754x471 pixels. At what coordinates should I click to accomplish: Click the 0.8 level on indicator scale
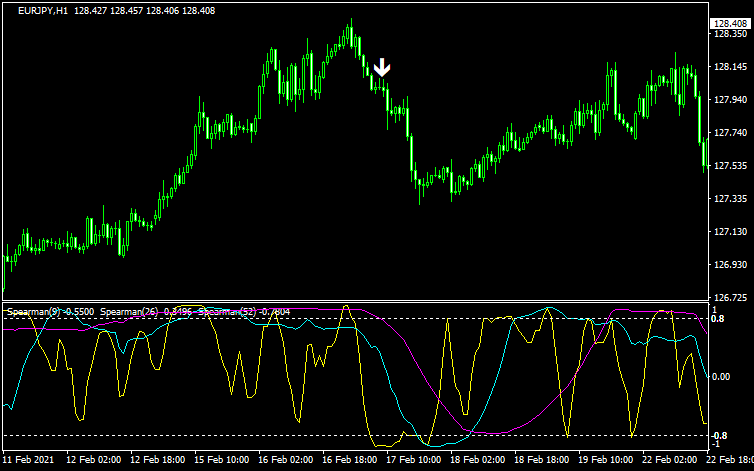pos(716,319)
